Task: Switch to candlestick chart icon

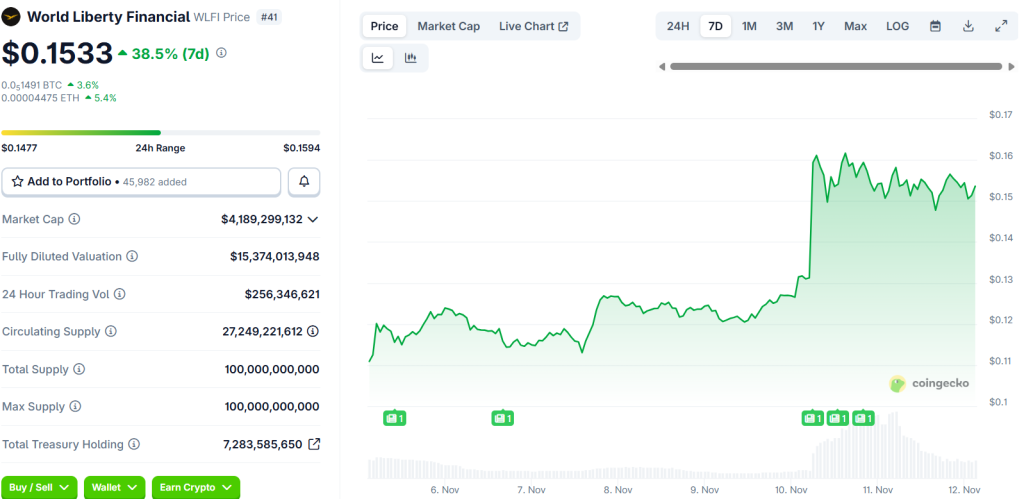Action: tap(410, 58)
